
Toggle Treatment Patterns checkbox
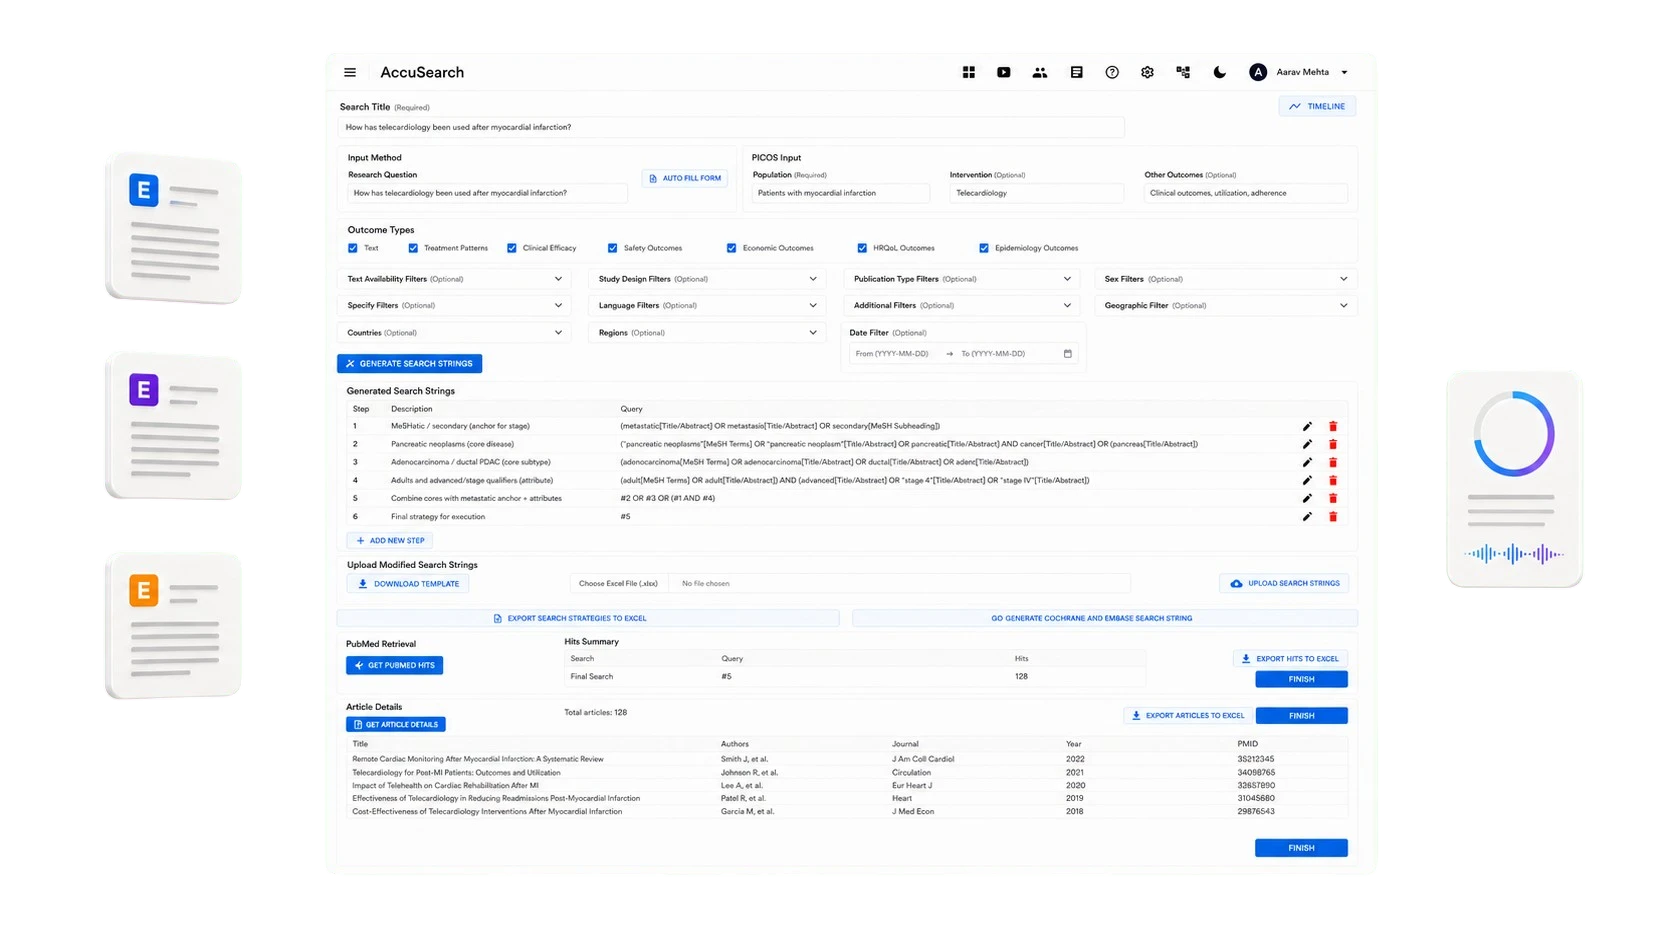click(413, 248)
